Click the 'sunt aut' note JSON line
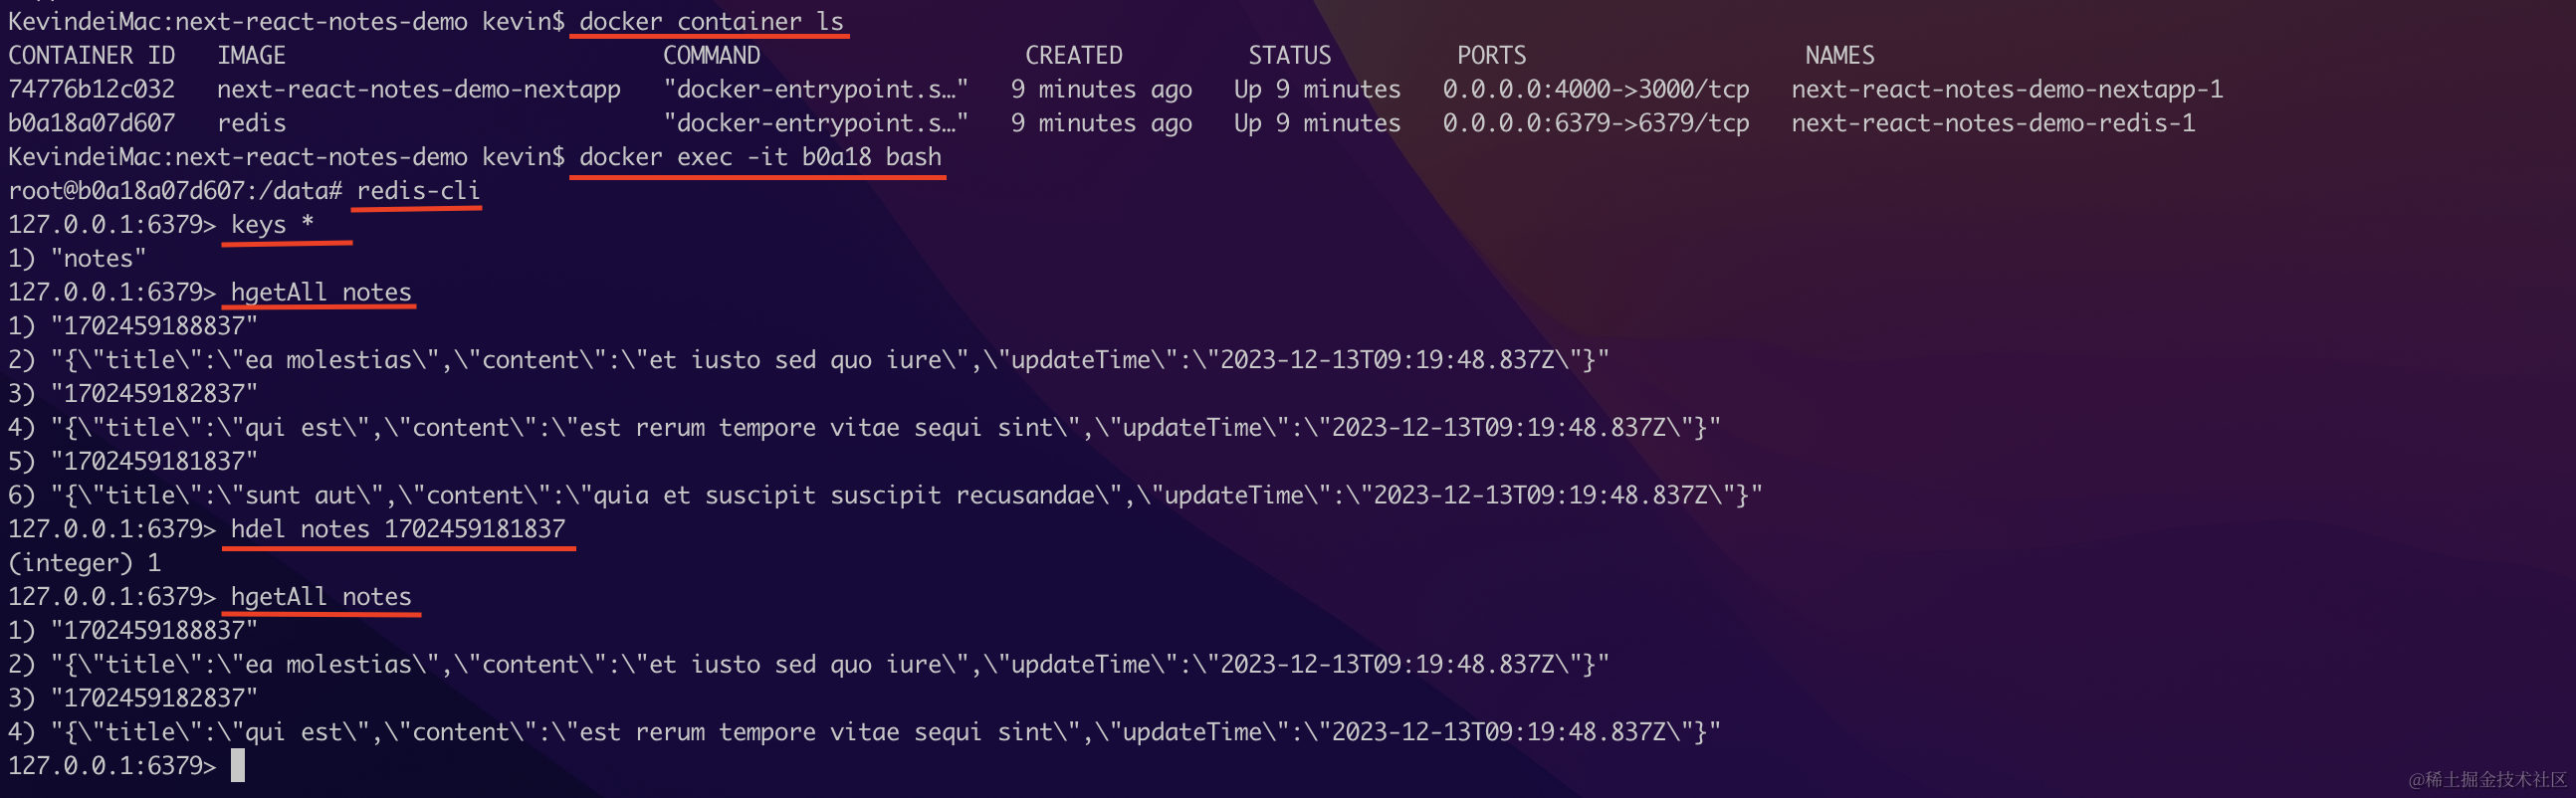This screenshot has height=798, width=2576. click(884, 495)
